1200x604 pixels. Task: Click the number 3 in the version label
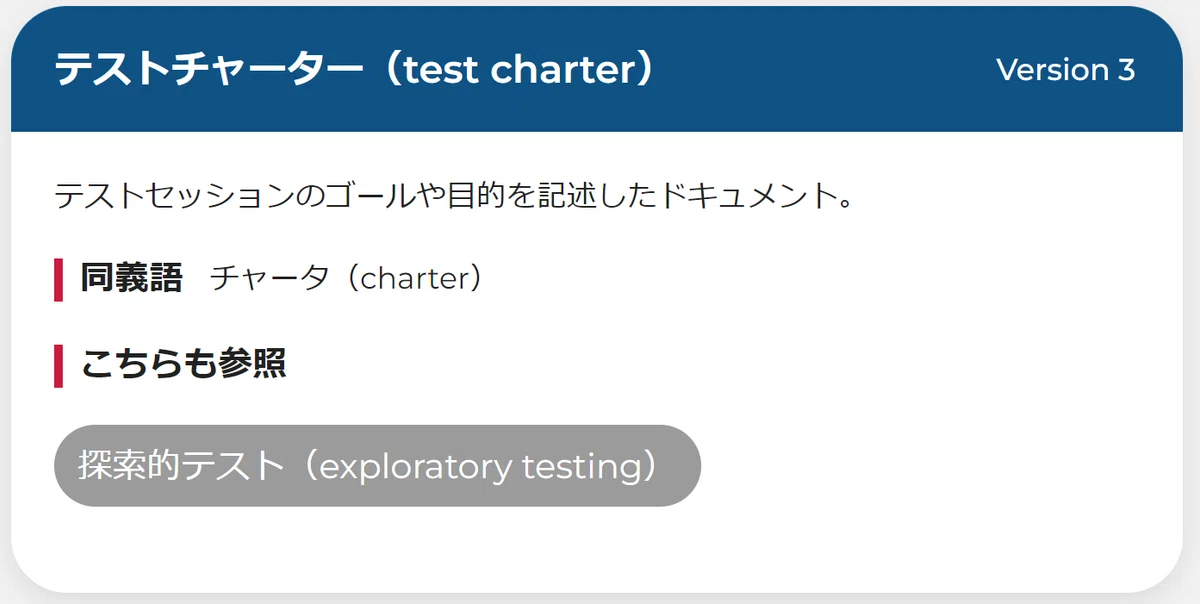coord(1126,69)
